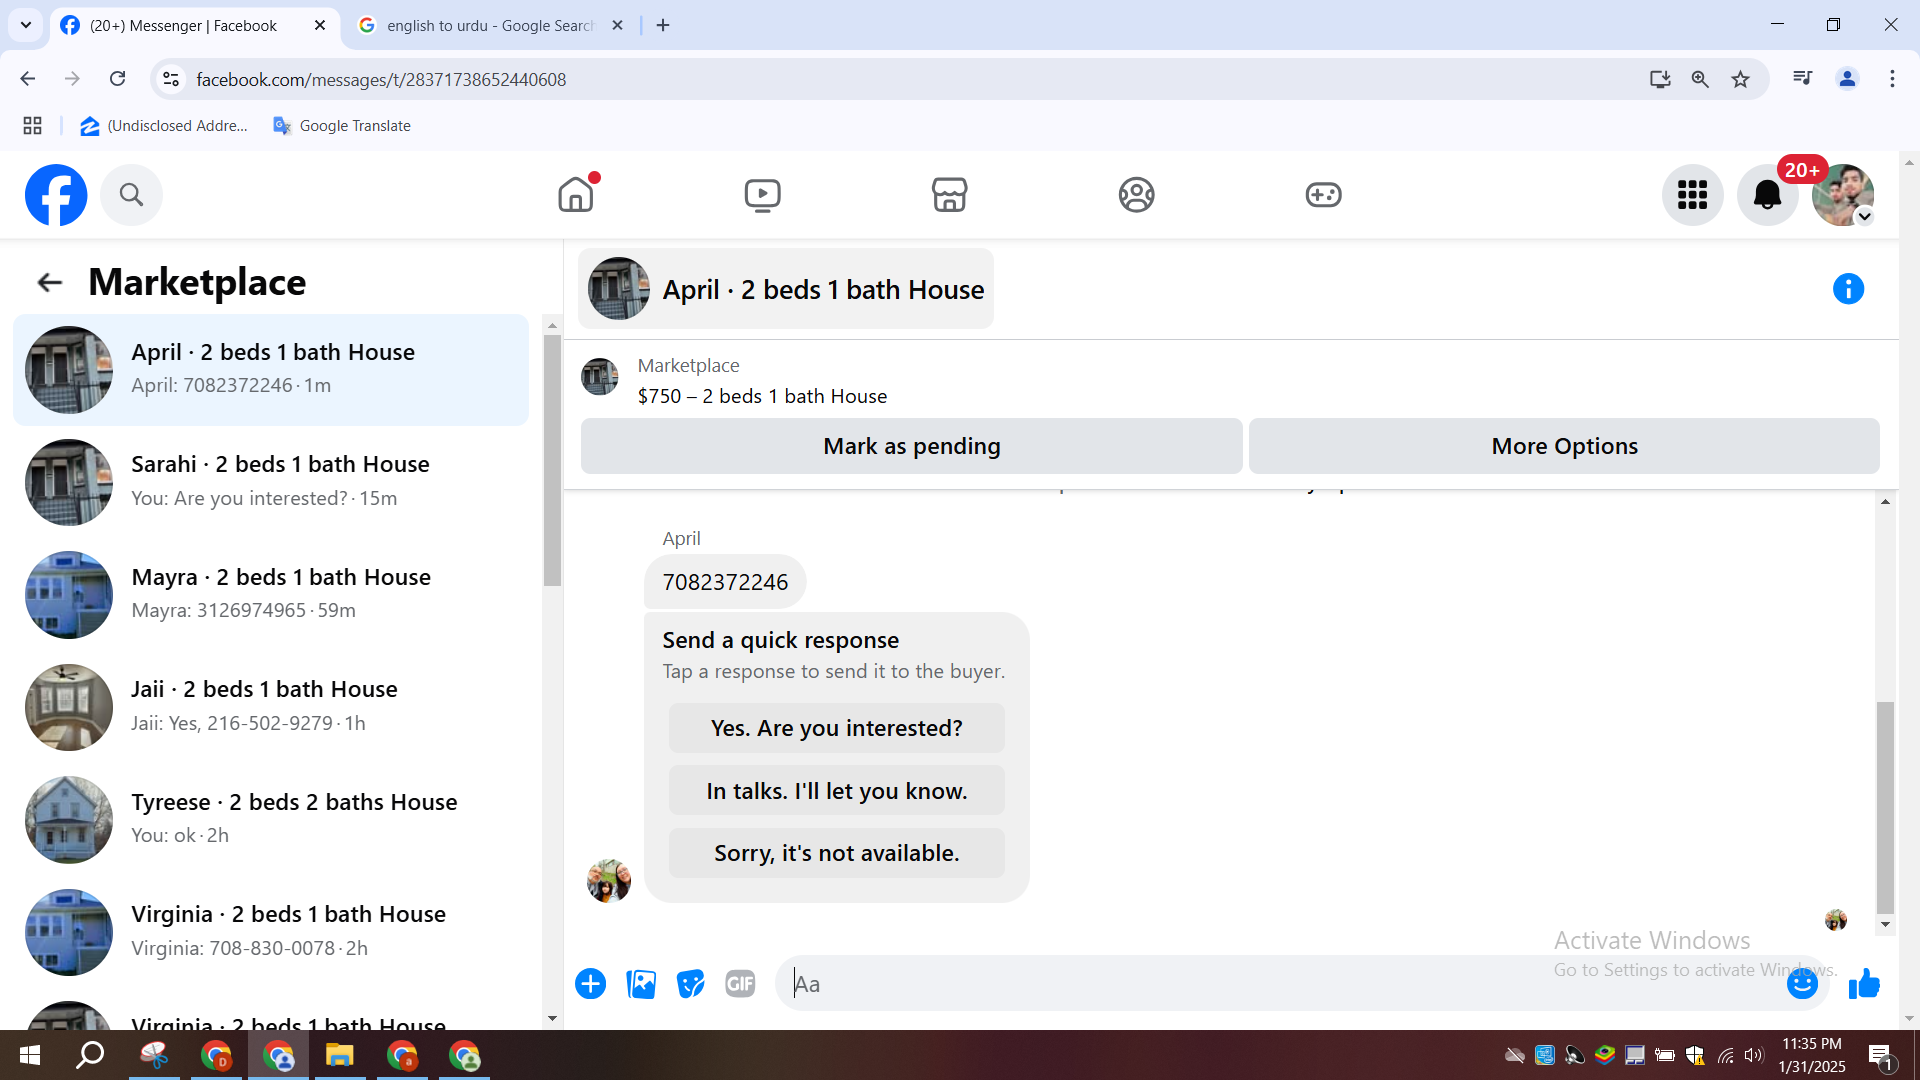Send a thumbs-up like

tap(1864, 984)
